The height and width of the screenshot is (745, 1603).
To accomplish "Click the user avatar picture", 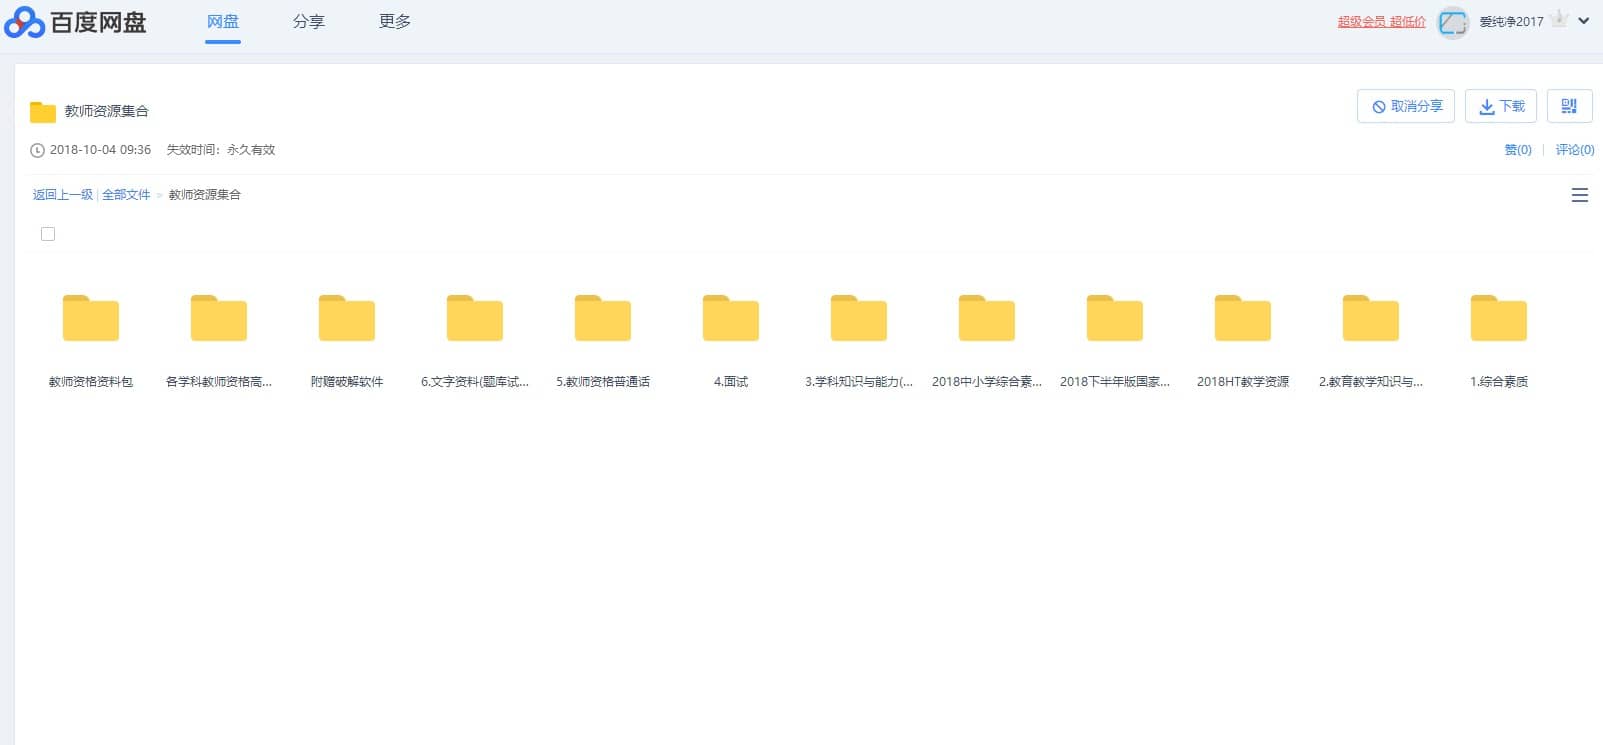I will [x=1452, y=22].
